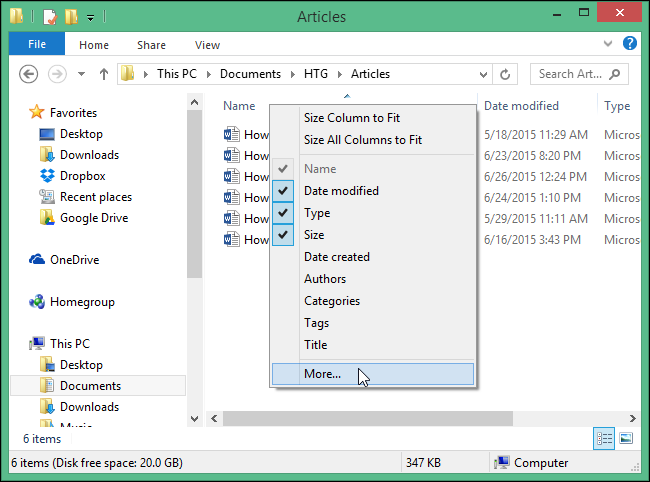Switch to the Home ribbon tab
Screen dimensions: 650x482
point(94,45)
